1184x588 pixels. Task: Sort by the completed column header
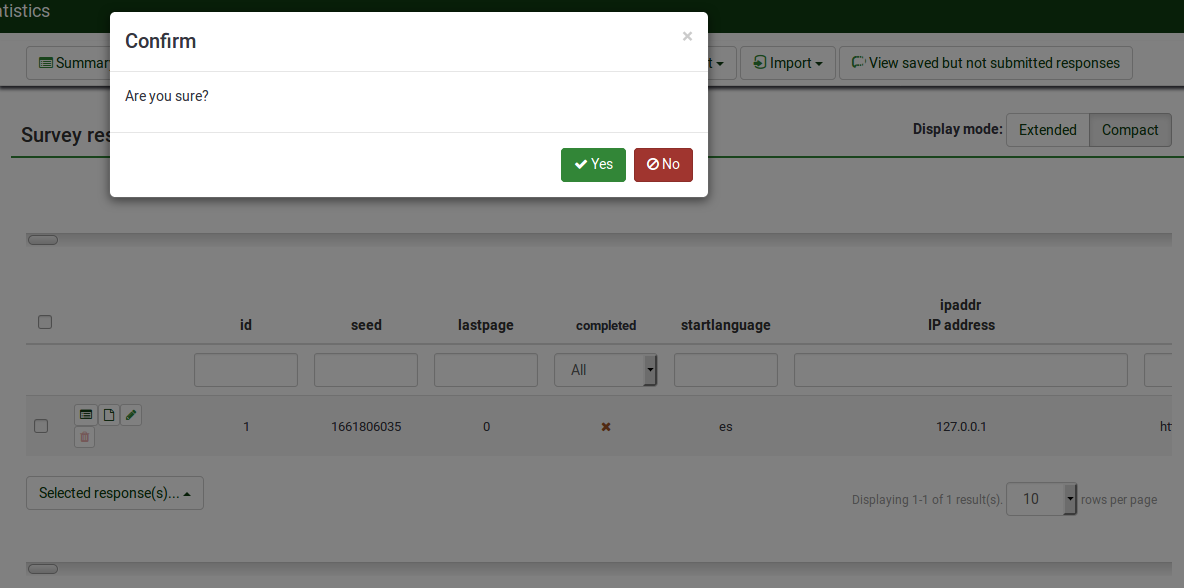click(606, 325)
